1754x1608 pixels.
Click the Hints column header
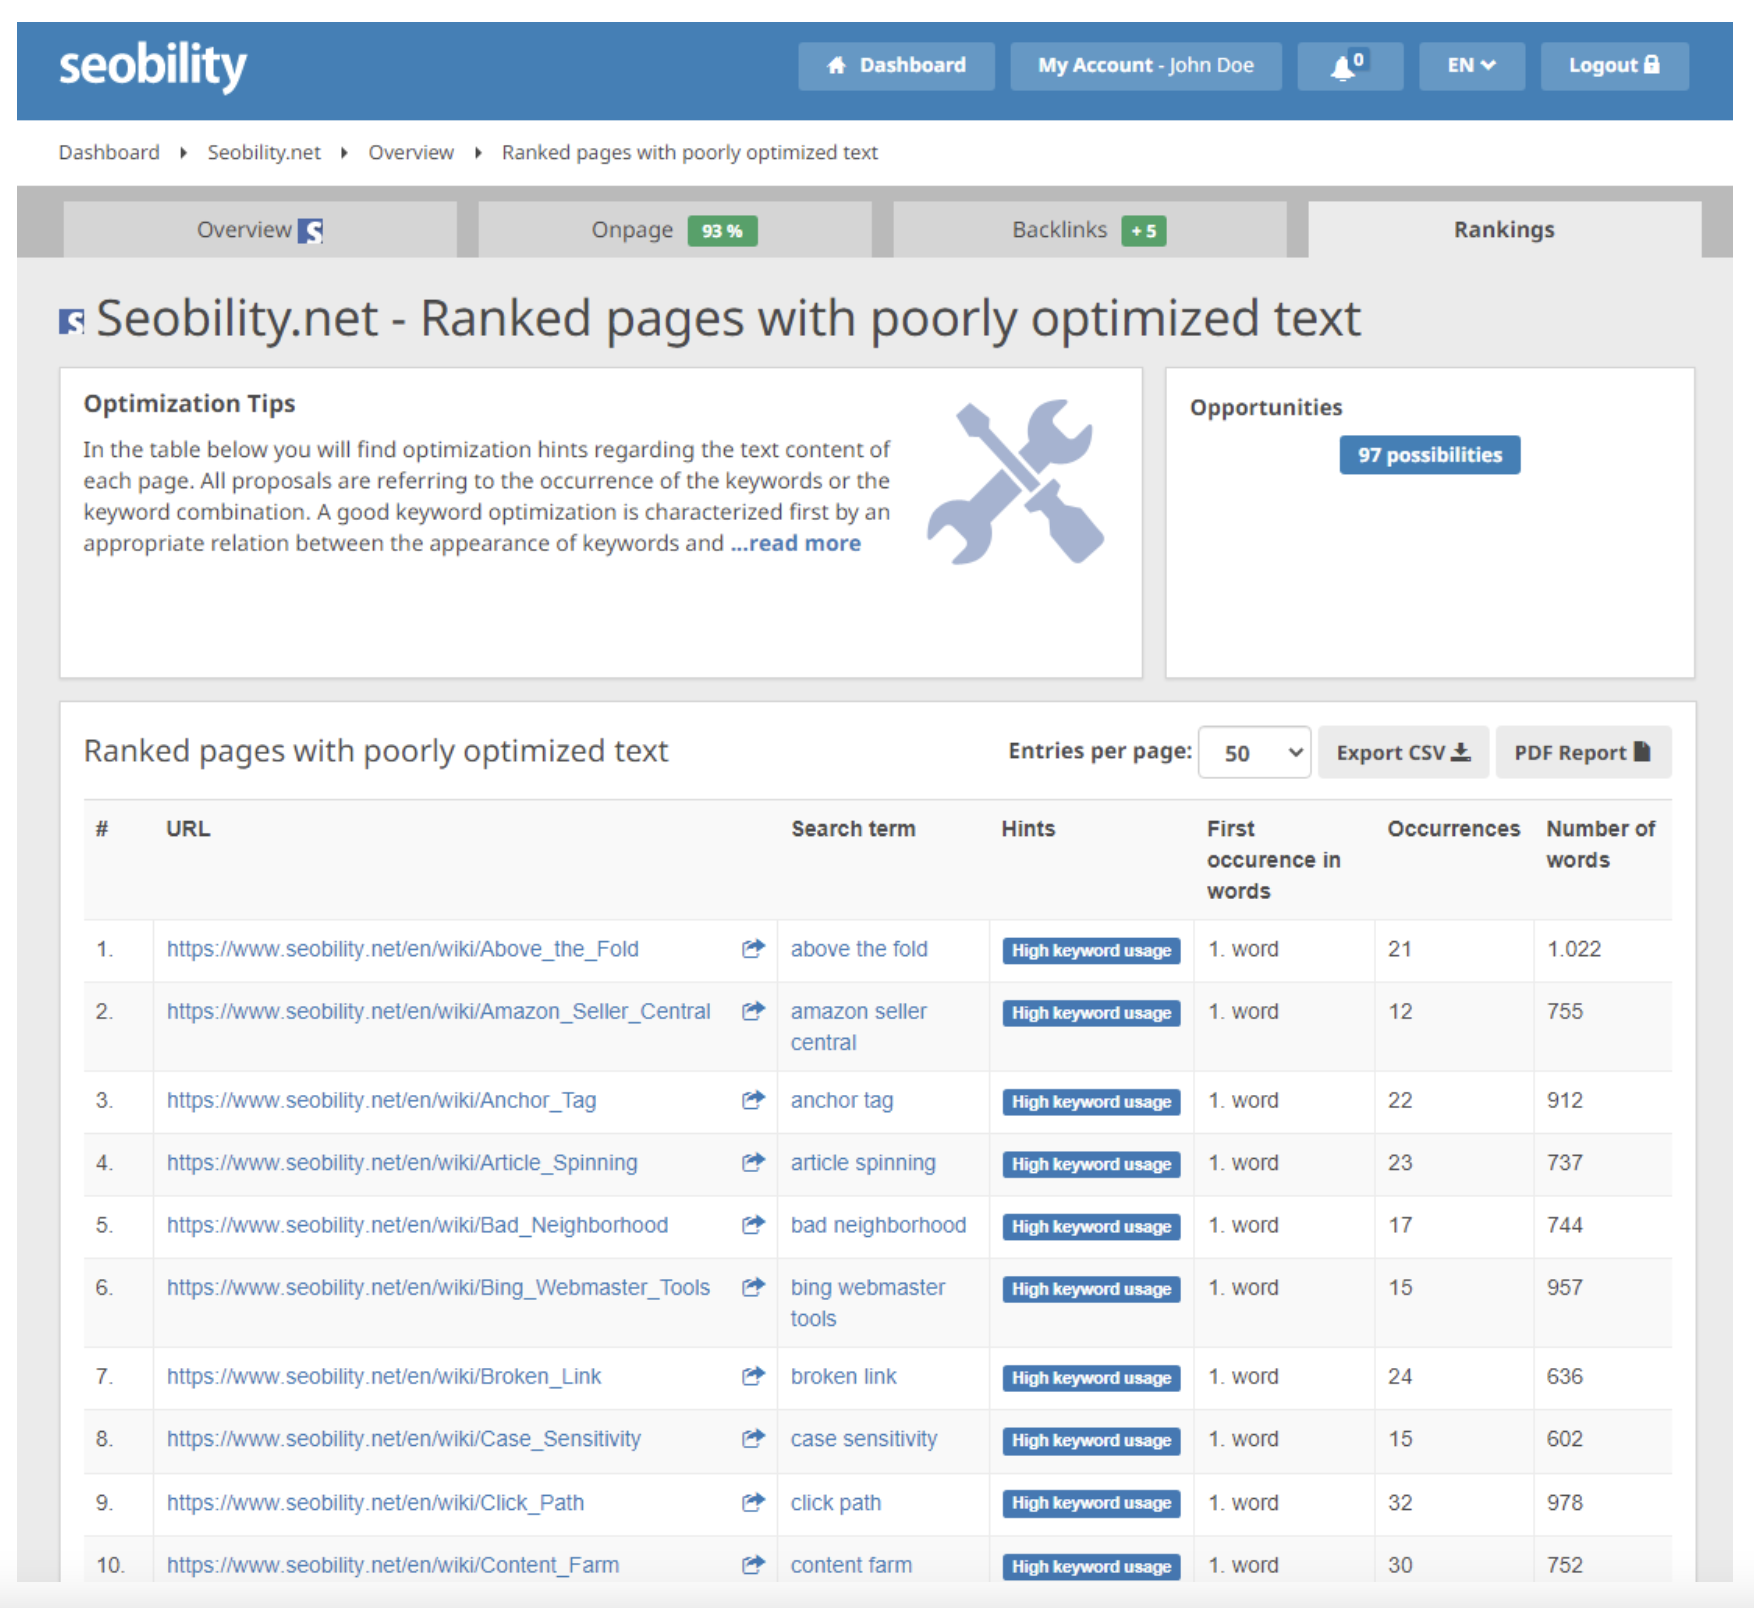click(1028, 829)
